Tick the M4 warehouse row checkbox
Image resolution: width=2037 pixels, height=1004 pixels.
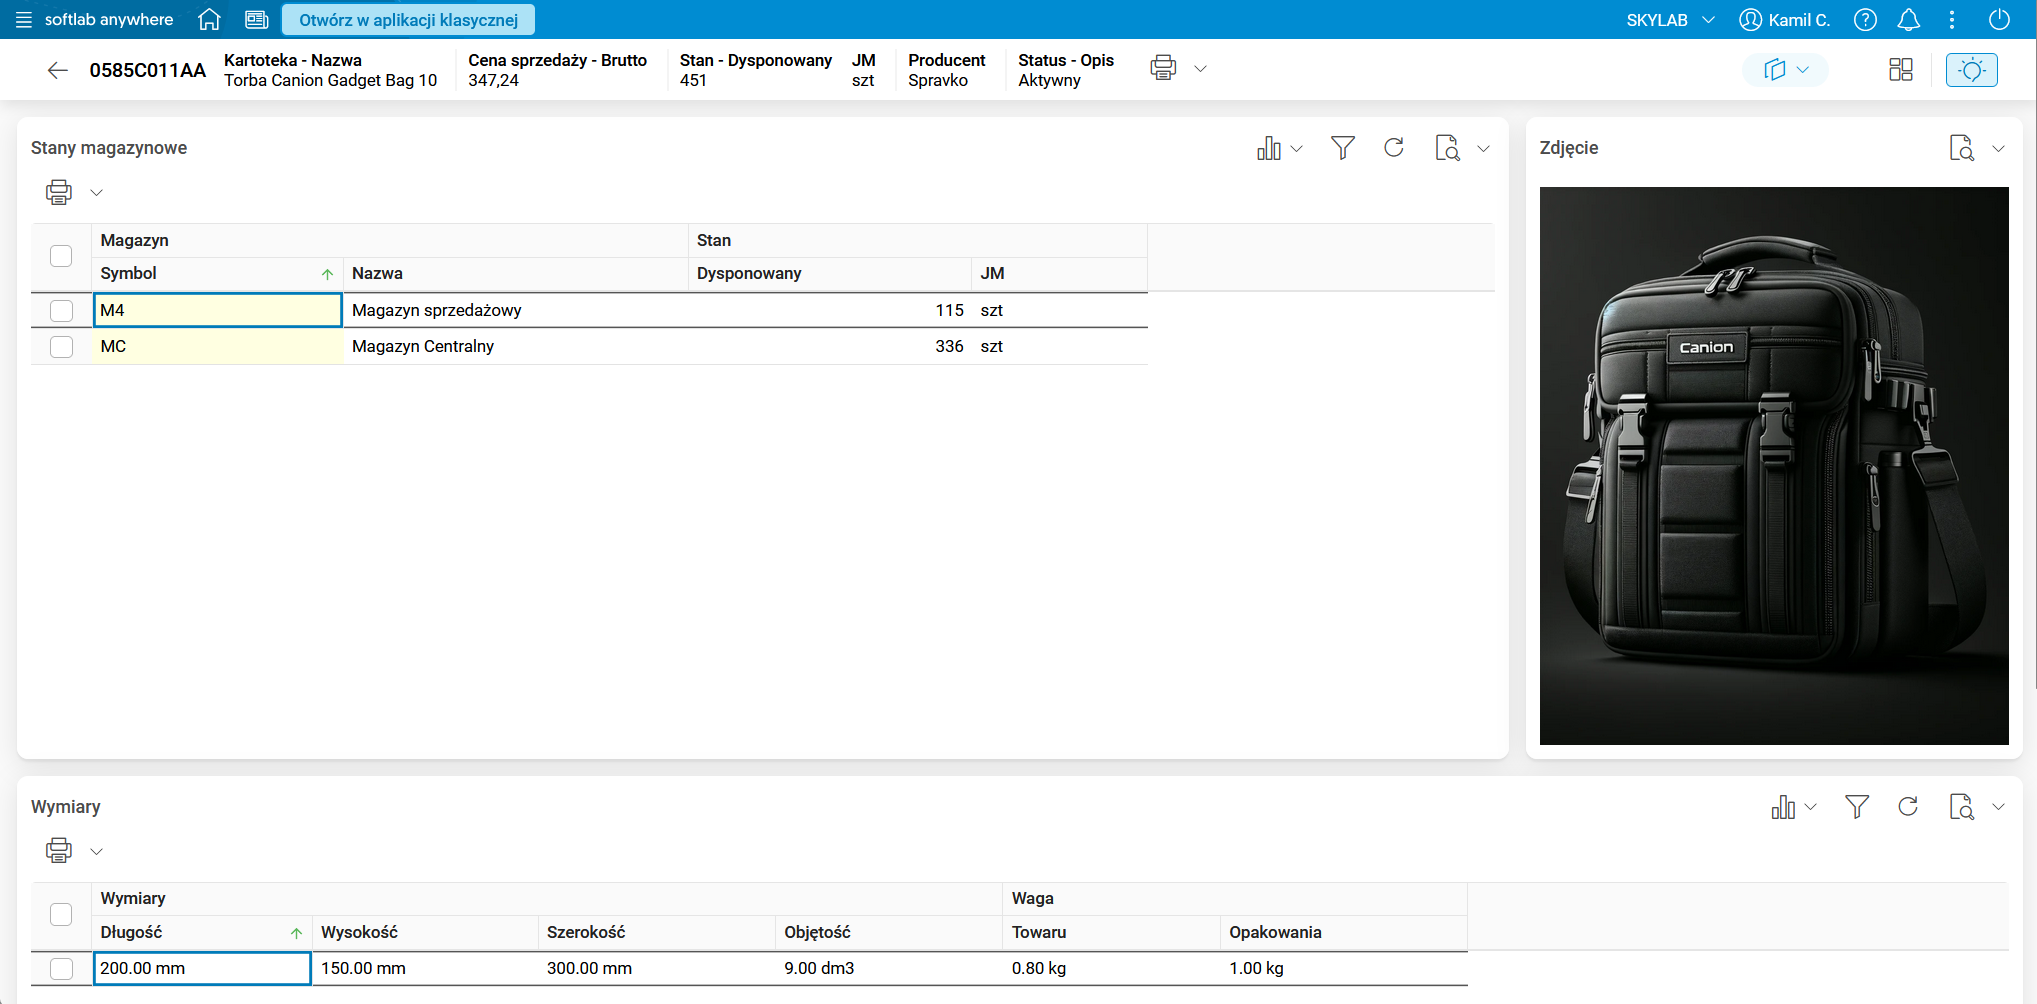pos(61,311)
